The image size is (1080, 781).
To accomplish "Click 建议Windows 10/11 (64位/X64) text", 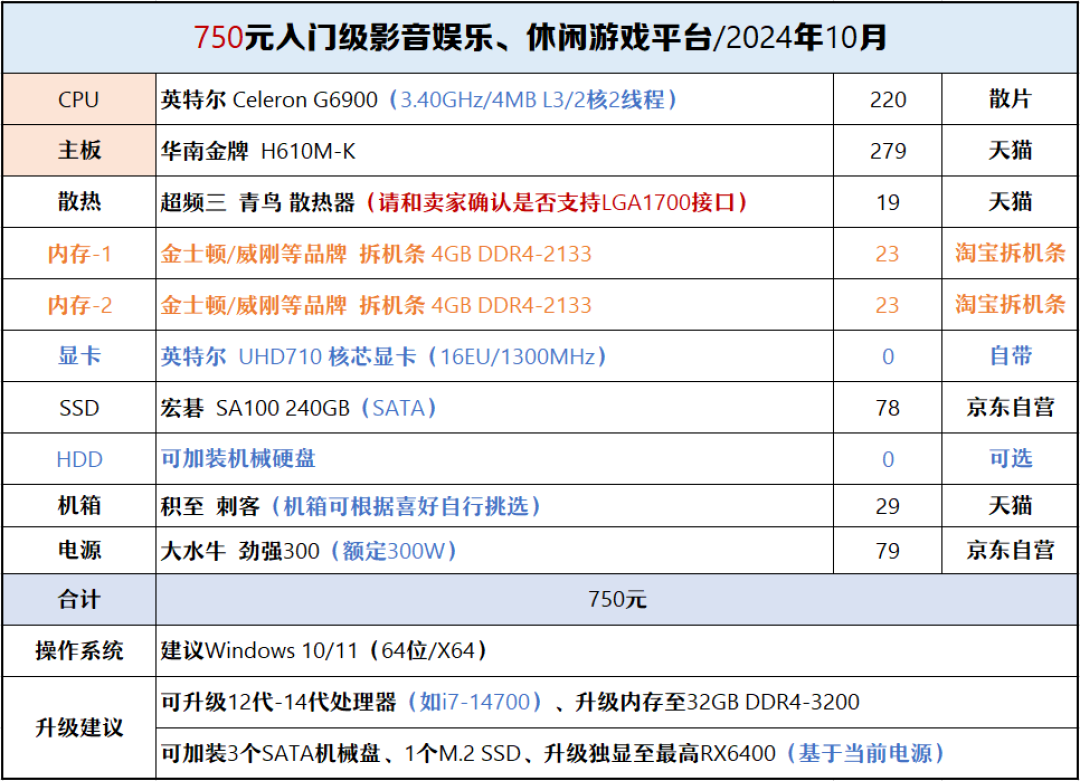I will (x=324, y=650).
